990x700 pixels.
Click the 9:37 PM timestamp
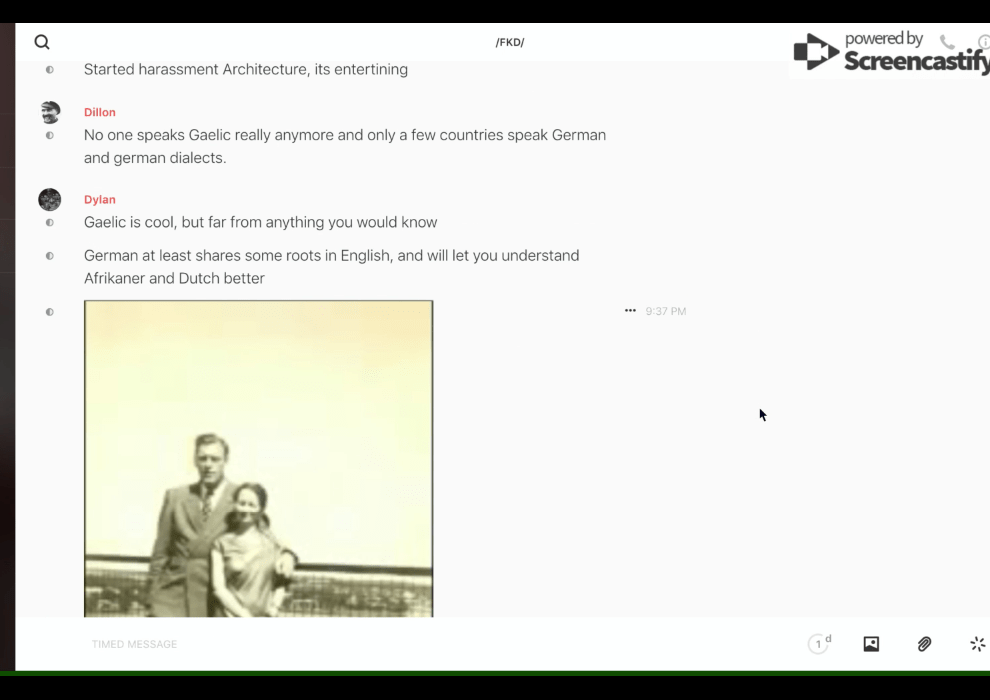click(666, 311)
